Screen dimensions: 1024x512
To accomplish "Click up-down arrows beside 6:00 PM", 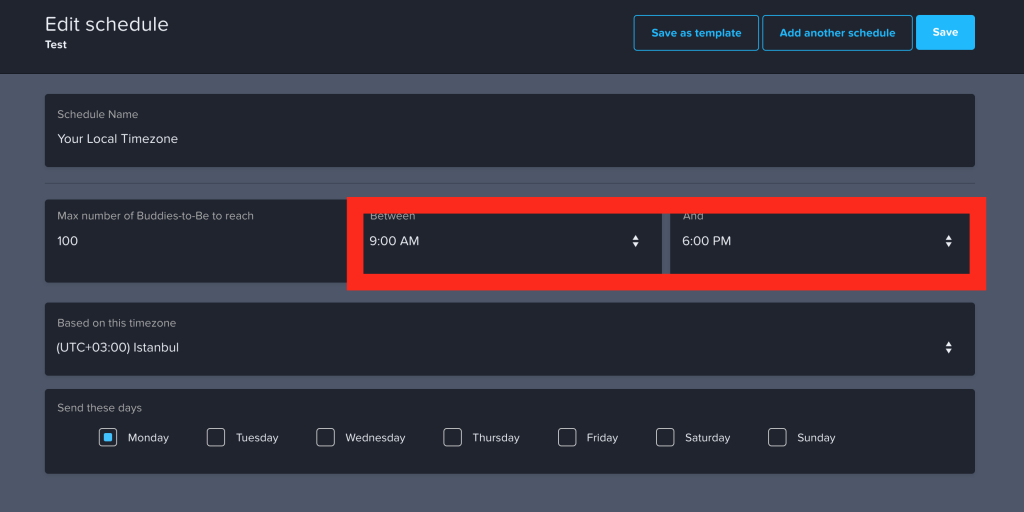I will point(948,241).
